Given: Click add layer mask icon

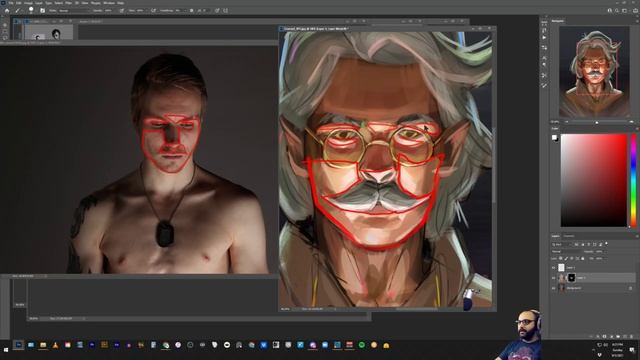Looking at the screenshot, I should (604, 337).
